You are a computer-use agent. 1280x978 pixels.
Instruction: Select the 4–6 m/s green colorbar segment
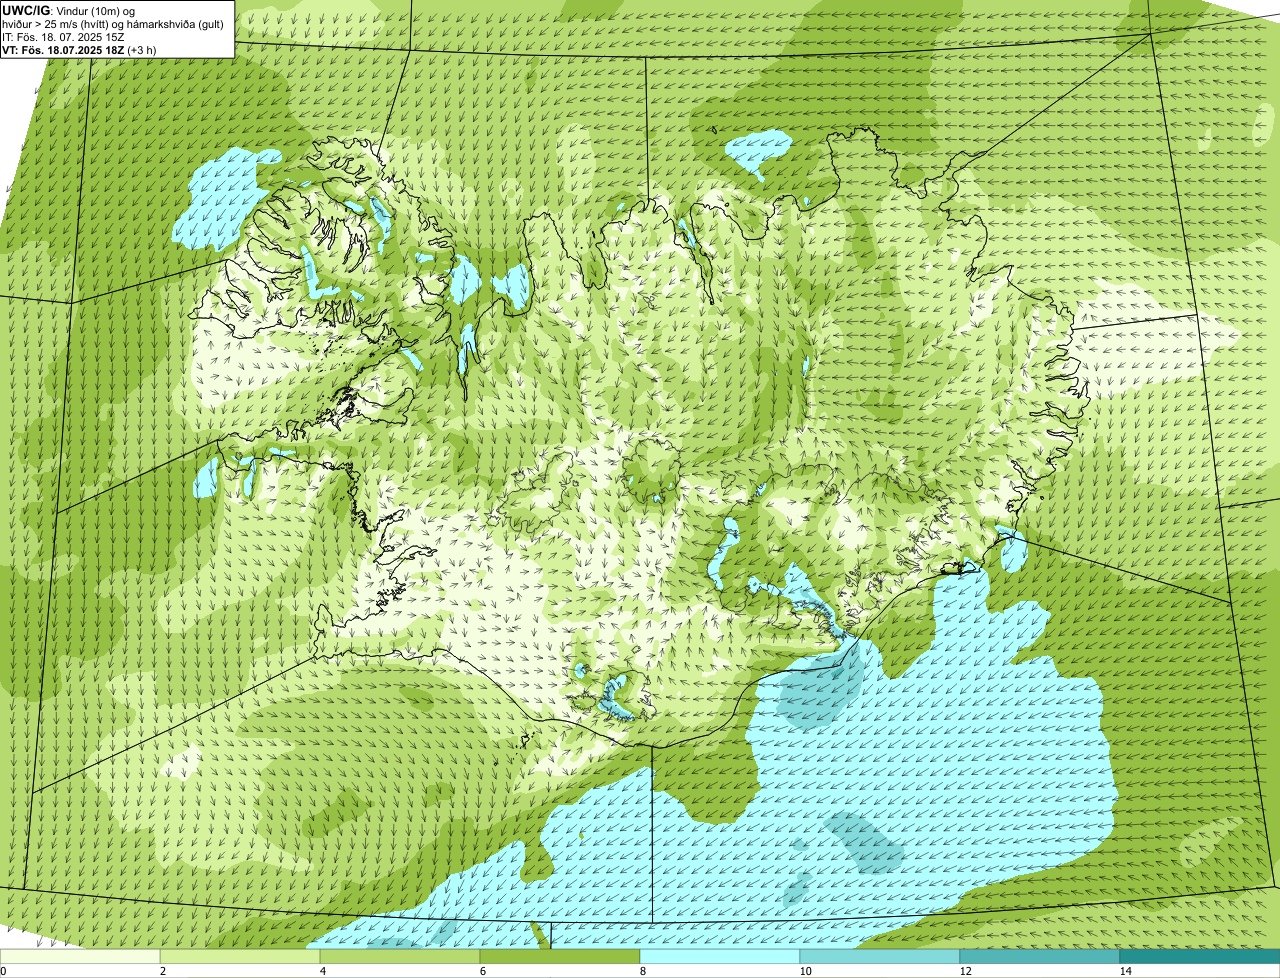coord(400,956)
